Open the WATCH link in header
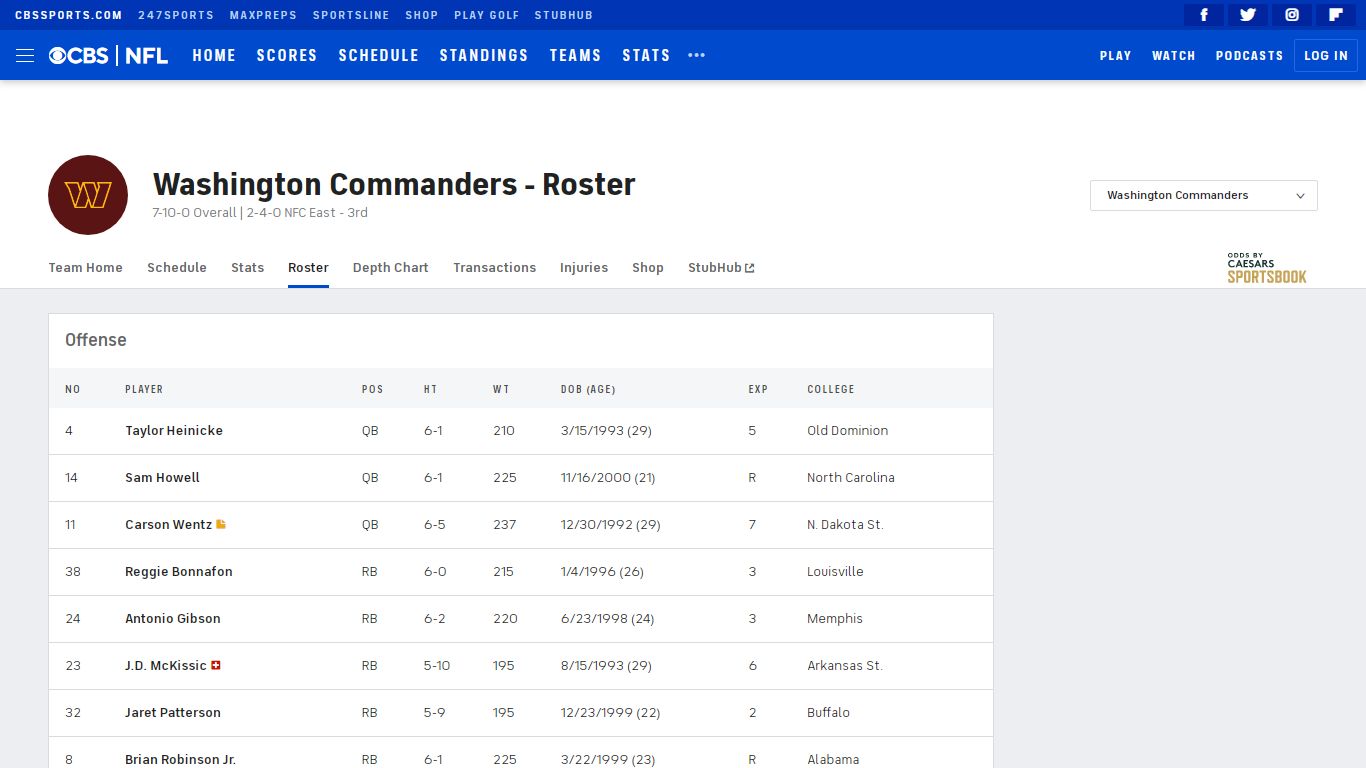The image size is (1366, 768). (1174, 56)
